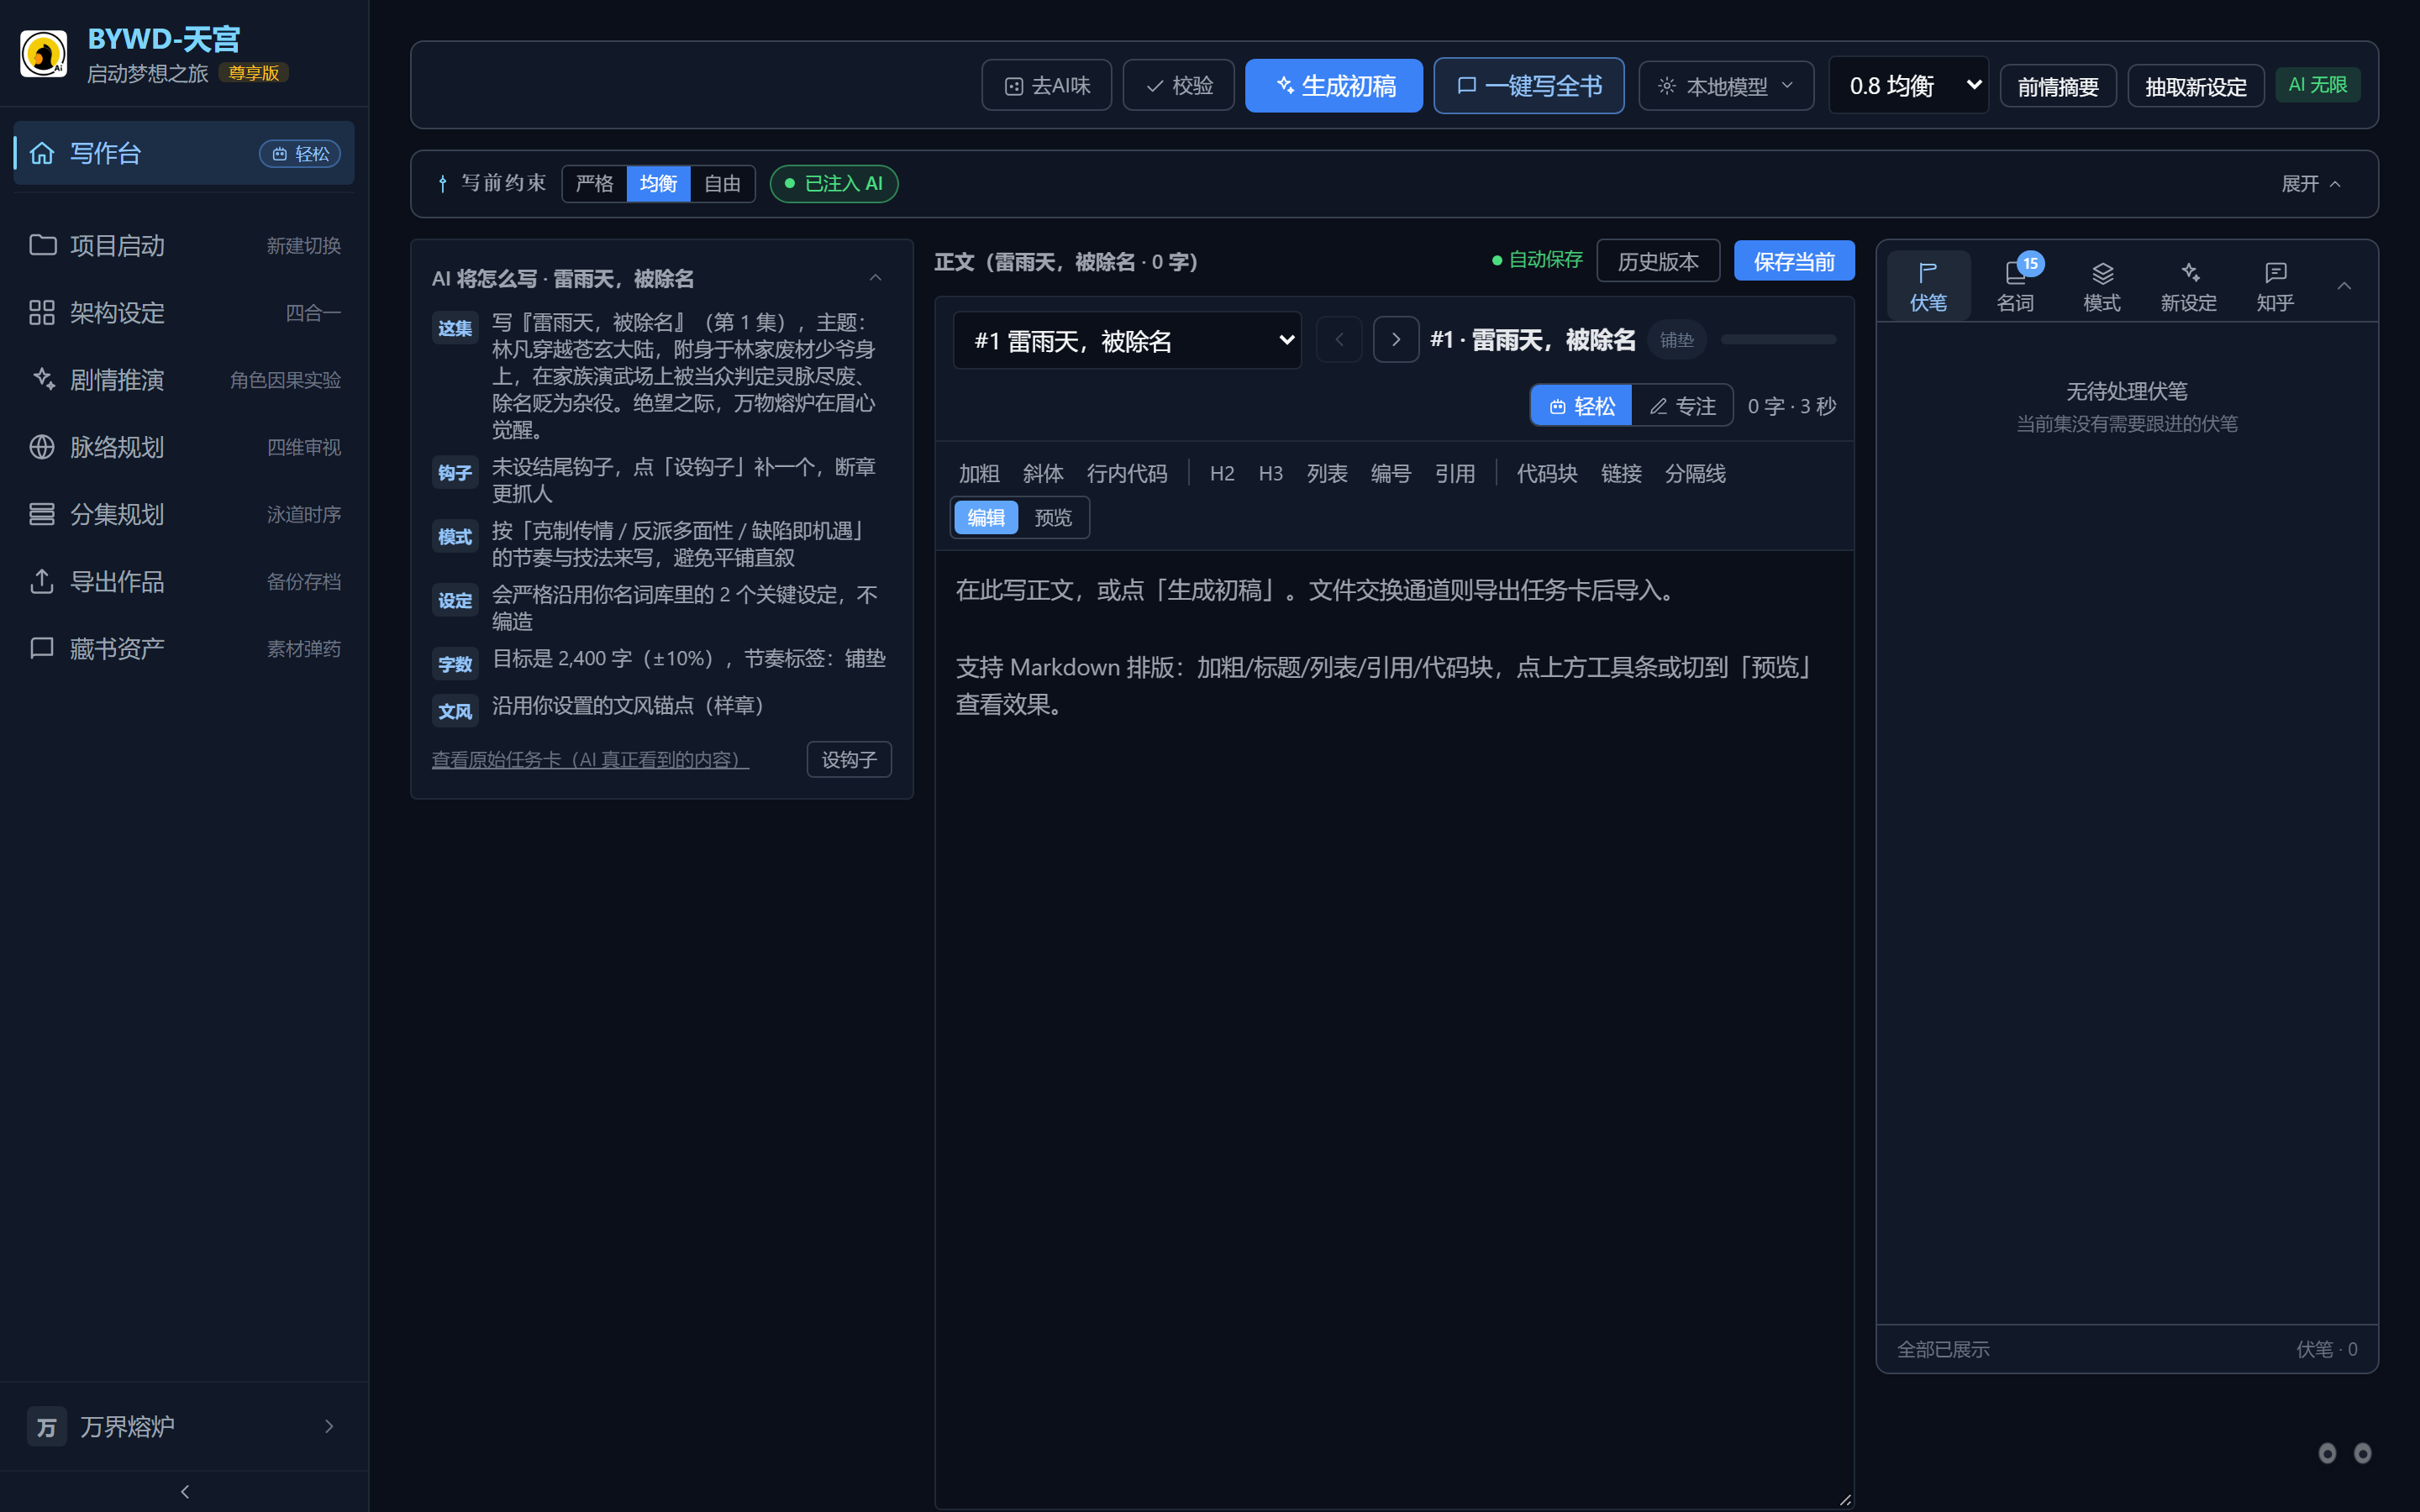This screenshot has width=2420, height=1512.
Task: Go to previous episode arrow
Action: pos(1339,340)
